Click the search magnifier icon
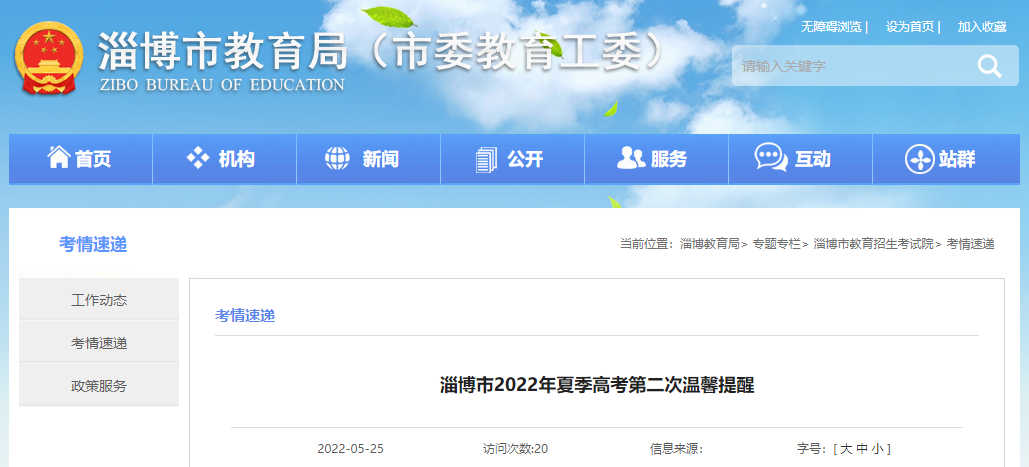Image resolution: width=1029 pixels, height=467 pixels. point(989,66)
